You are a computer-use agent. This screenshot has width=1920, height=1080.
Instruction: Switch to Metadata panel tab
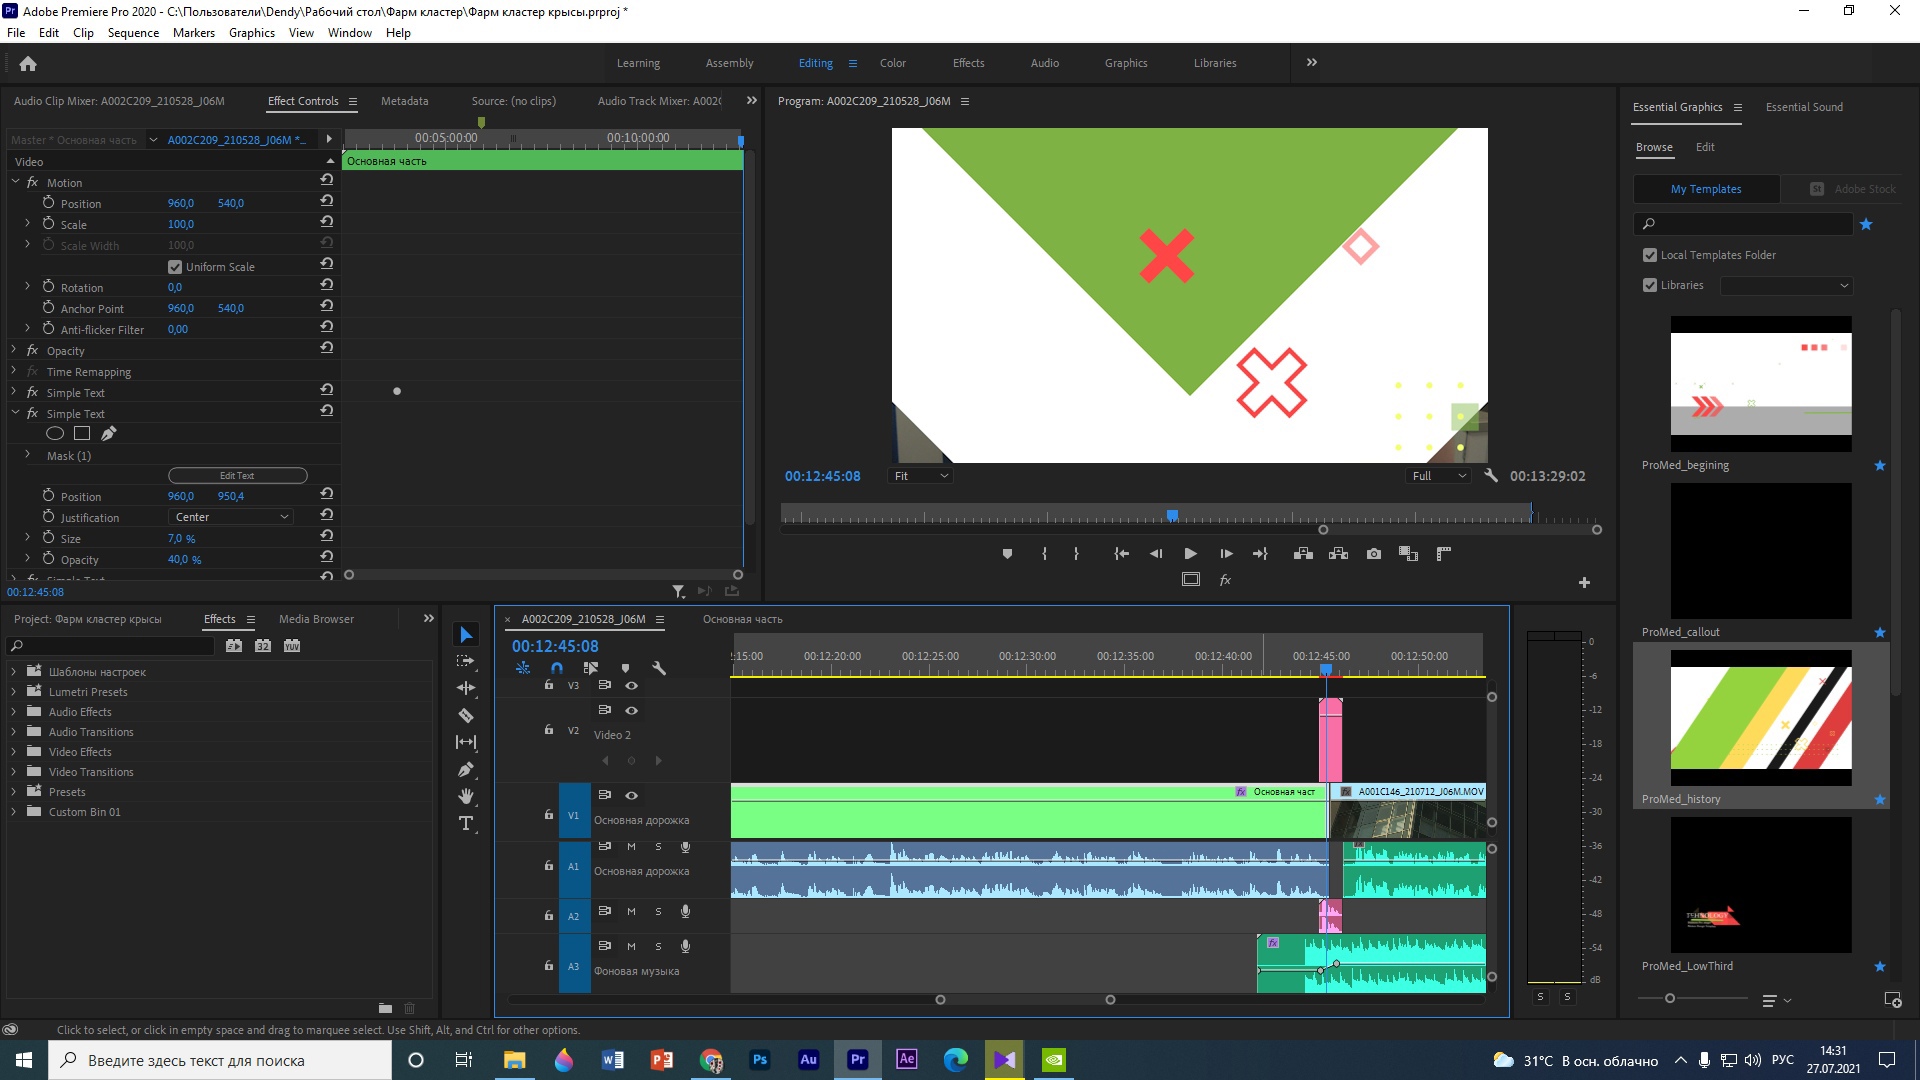pyautogui.click(x=404, y=101)
